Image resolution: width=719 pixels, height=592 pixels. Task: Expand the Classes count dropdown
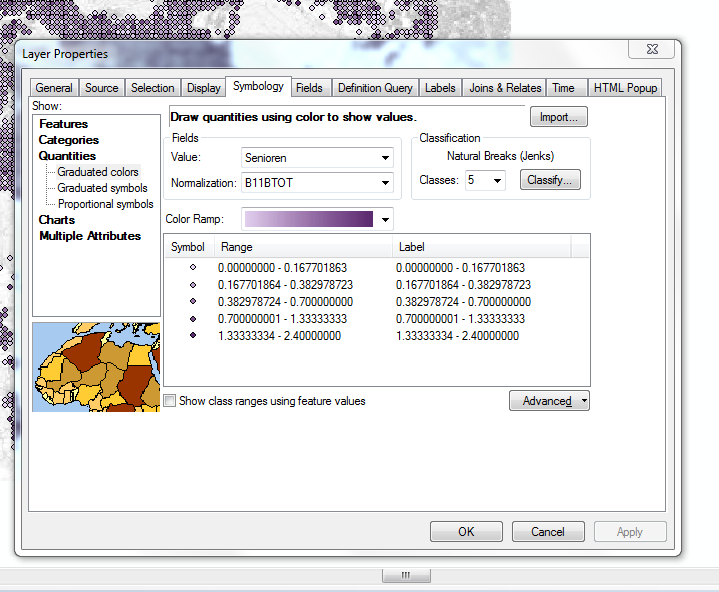(x=497, y=181)
